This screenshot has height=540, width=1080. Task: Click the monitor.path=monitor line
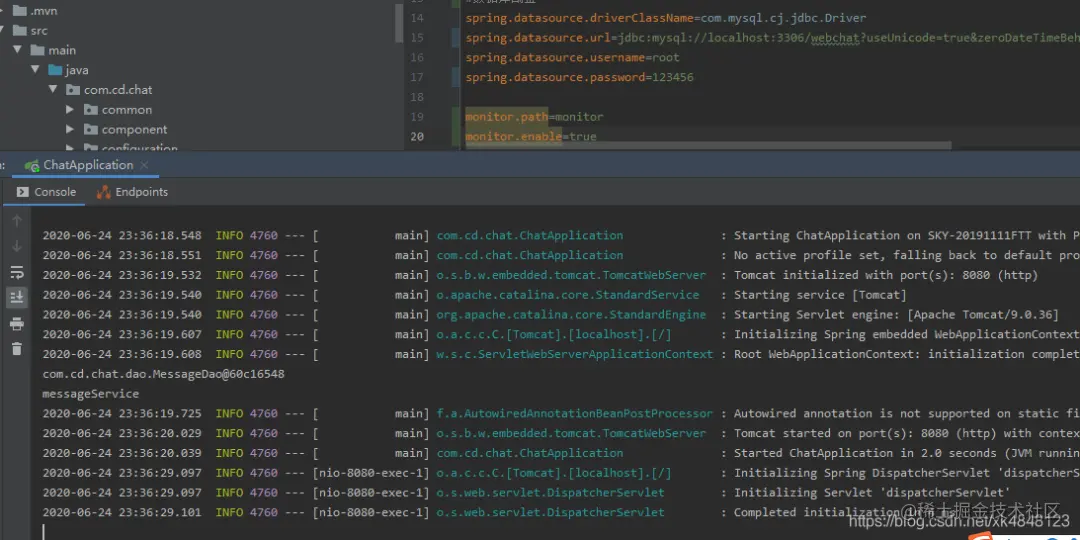tap(534, 116)
